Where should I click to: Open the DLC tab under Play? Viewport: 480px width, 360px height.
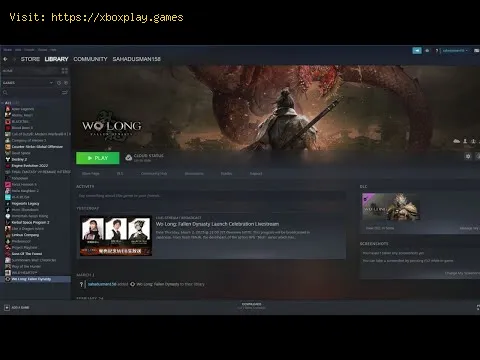120,174
